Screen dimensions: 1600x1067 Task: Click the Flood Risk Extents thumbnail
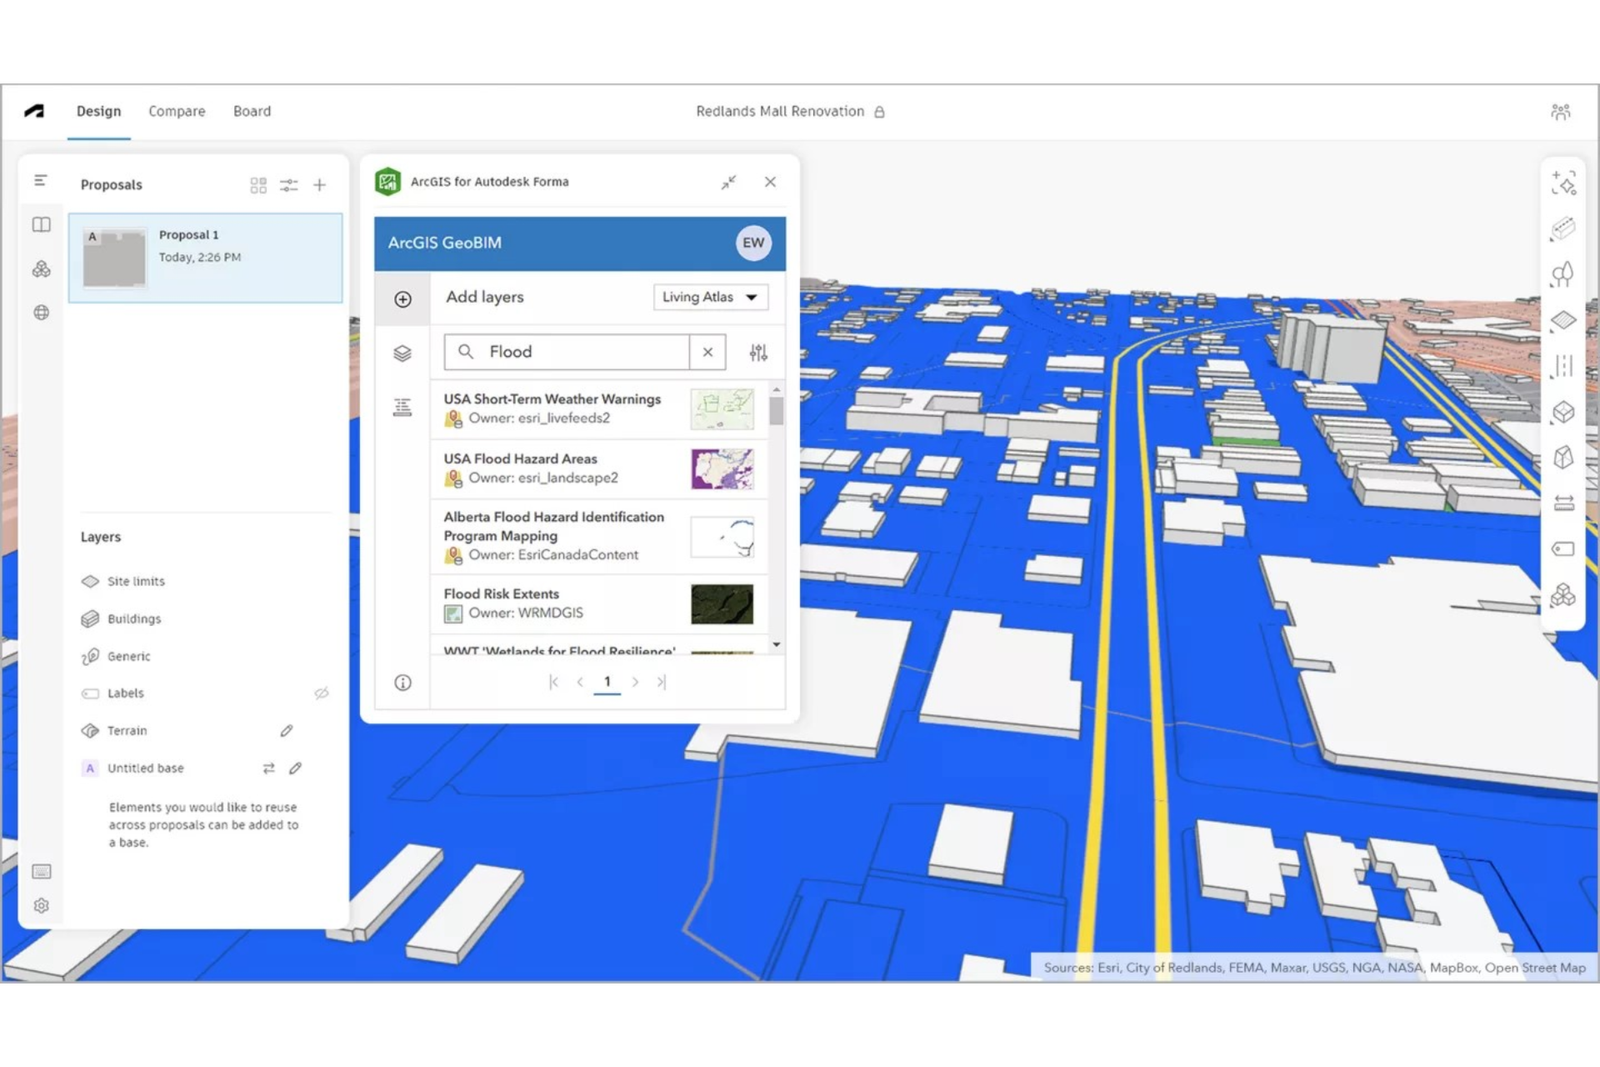pyautogui.click(x=722, y=604)
